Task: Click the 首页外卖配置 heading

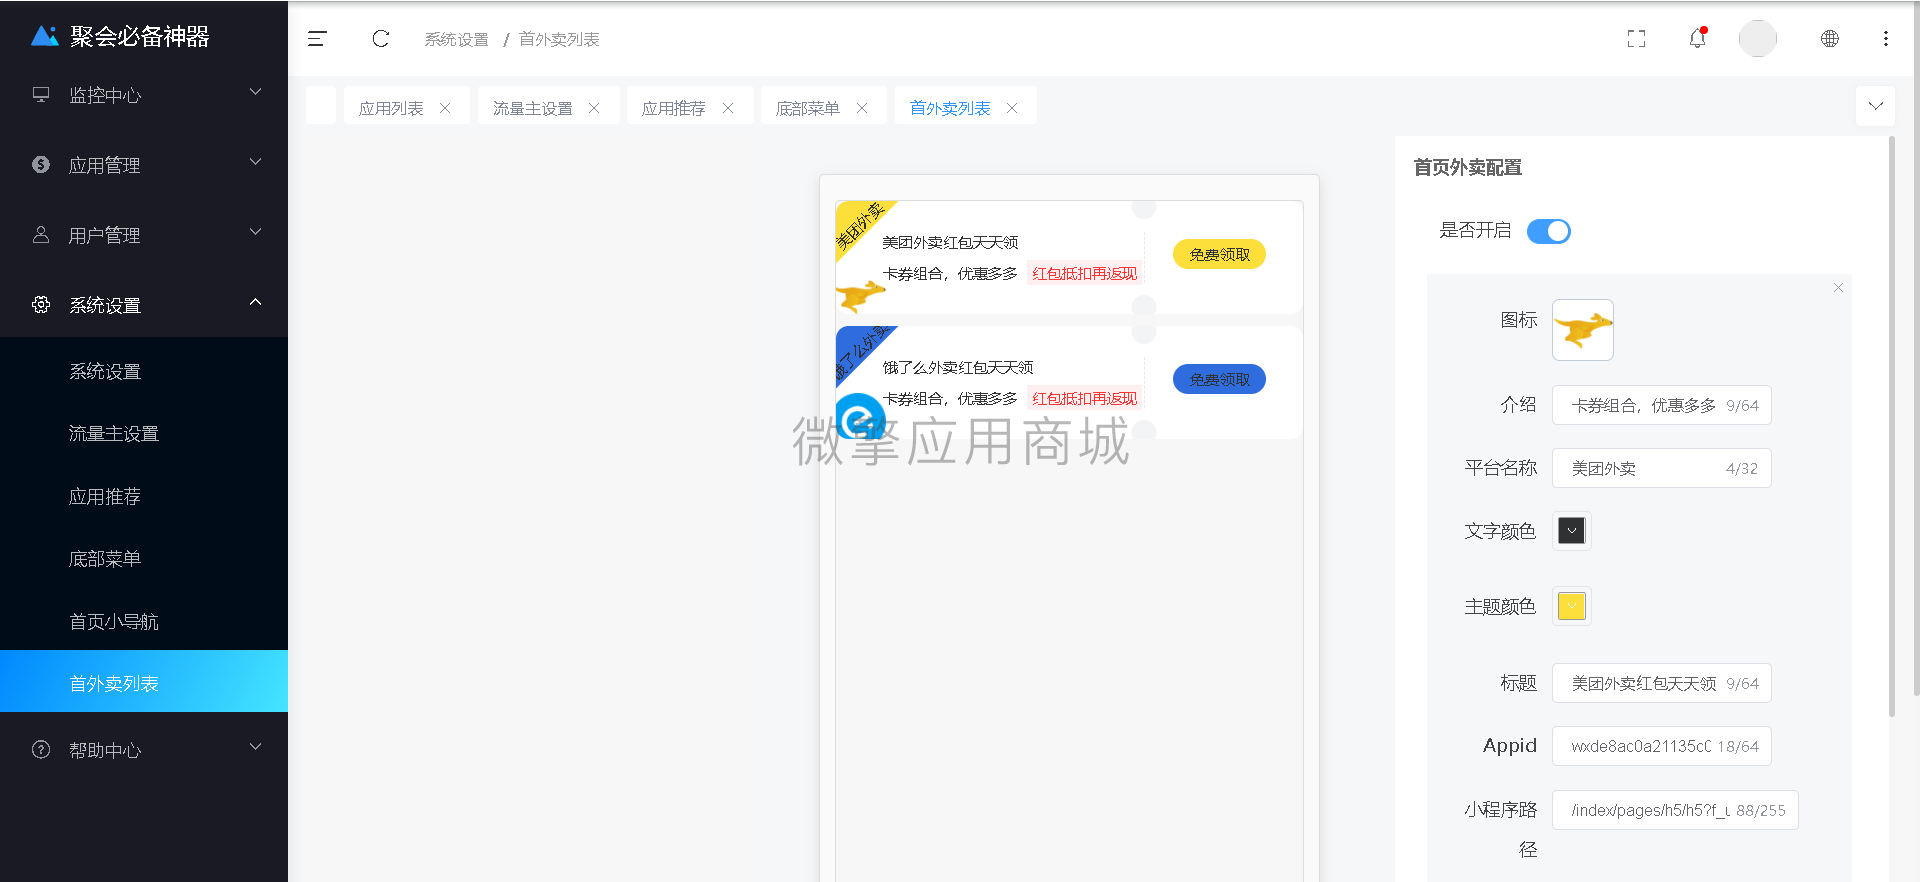Action: click(1467, 167)
